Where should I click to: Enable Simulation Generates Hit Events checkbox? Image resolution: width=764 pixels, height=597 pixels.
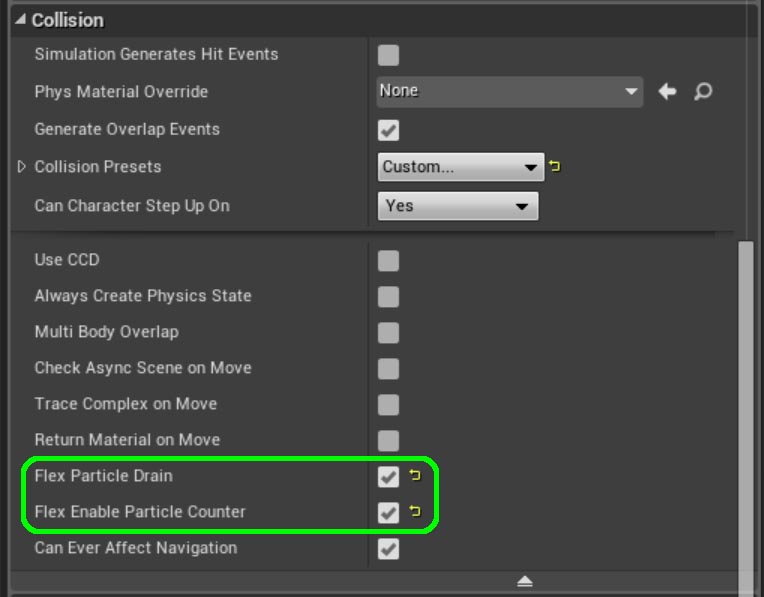click(388, 55)
